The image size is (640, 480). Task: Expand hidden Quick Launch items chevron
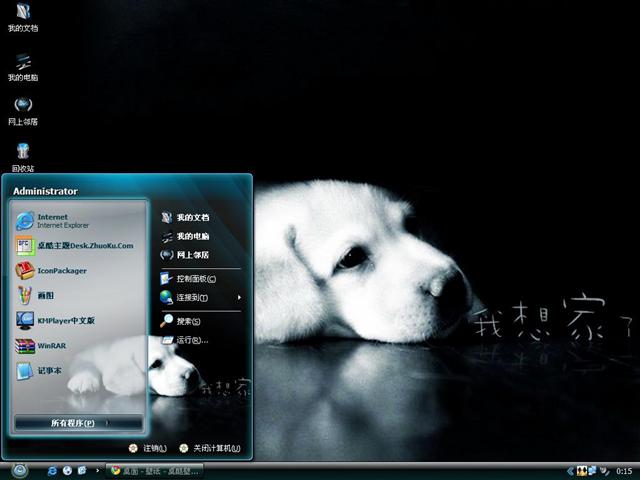point(97,470)
